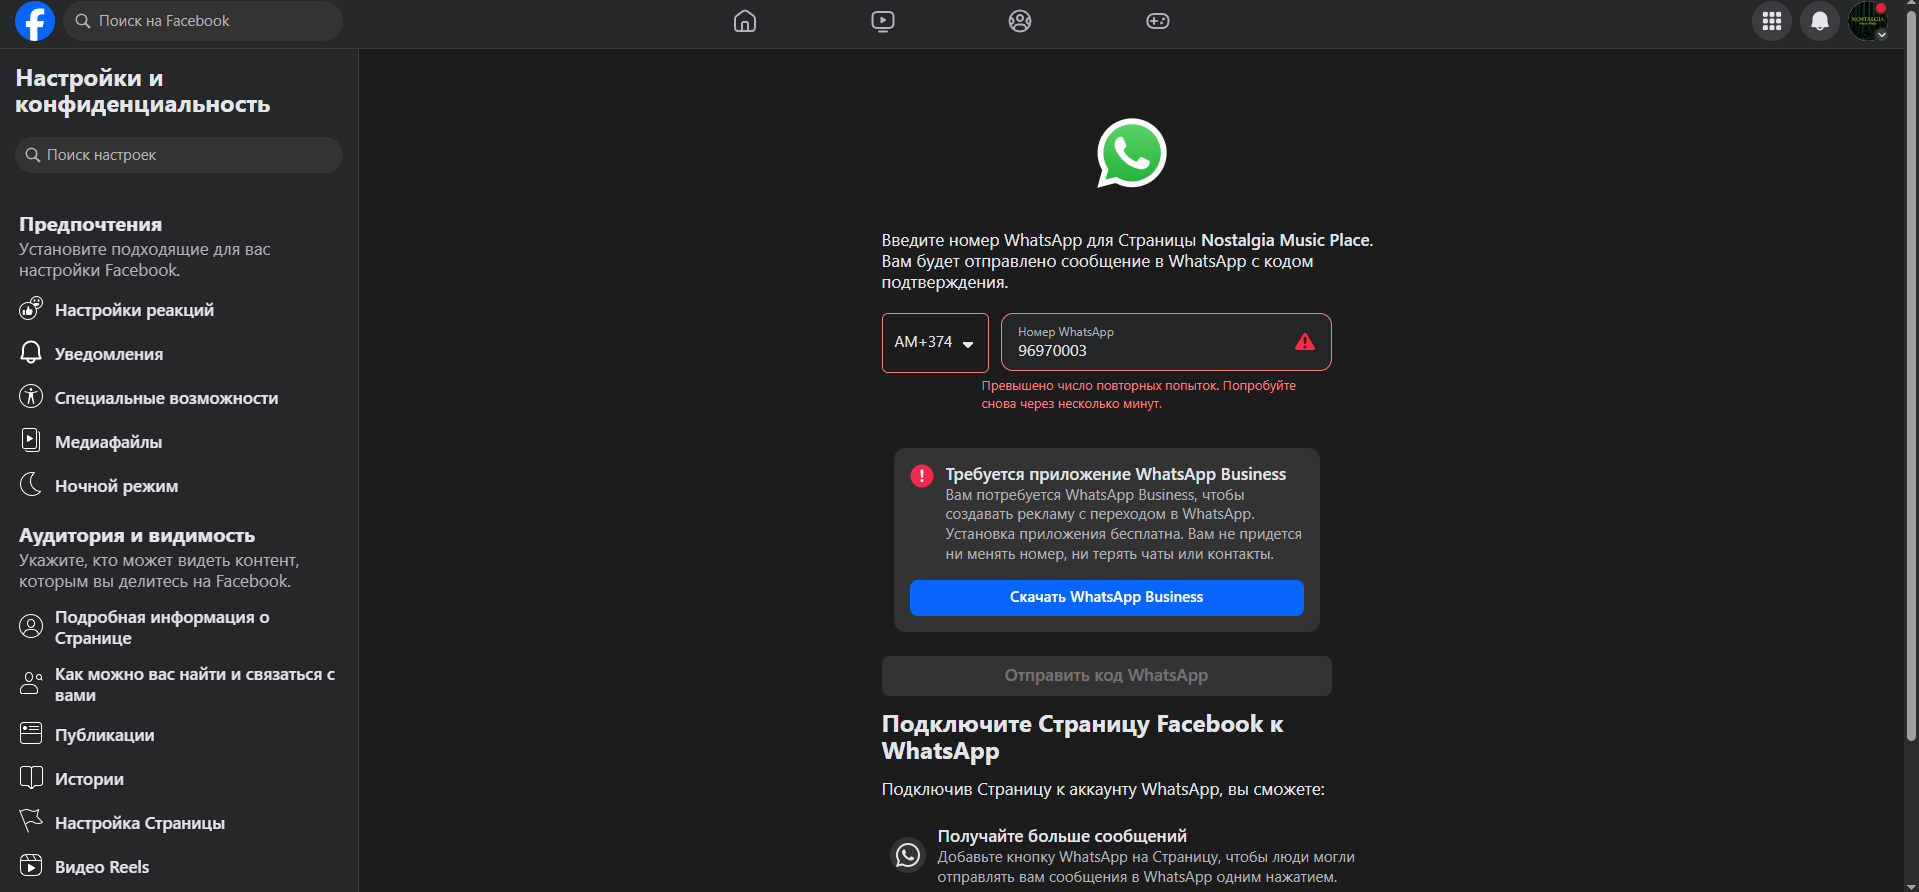
Task: Click the Facebook logo icon
Action: (35, 21)
